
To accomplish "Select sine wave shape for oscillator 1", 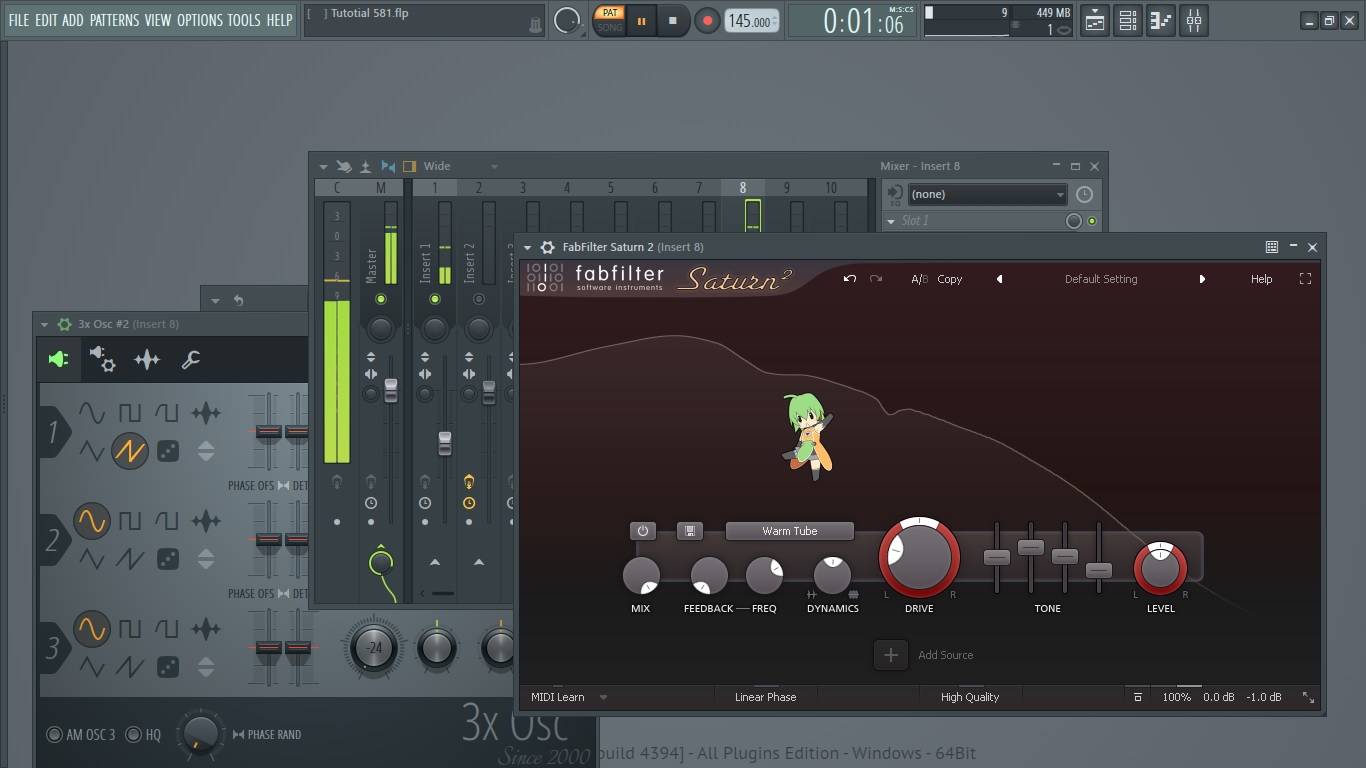I will tap(91, 413).
